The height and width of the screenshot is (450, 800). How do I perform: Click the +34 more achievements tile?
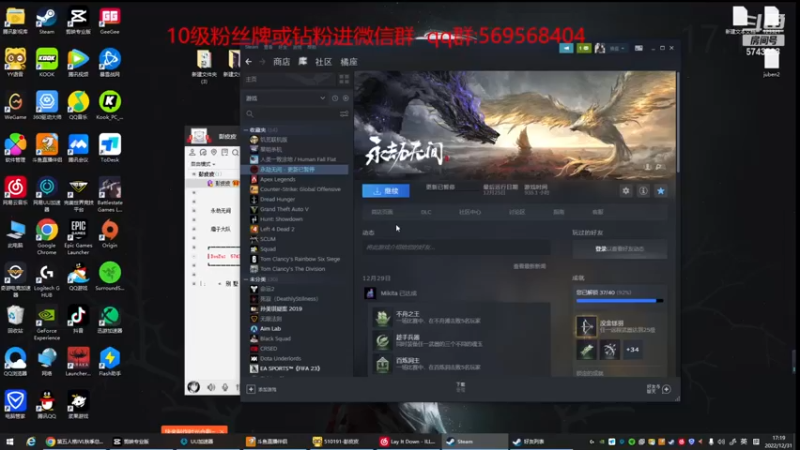click(x=633, y=350)
